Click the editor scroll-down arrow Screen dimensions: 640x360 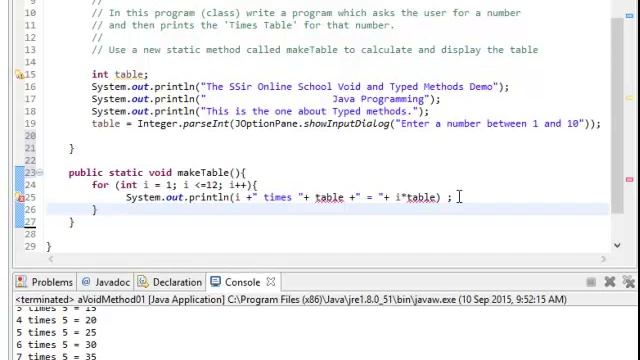pyautogui.click(x=617, y=245)
